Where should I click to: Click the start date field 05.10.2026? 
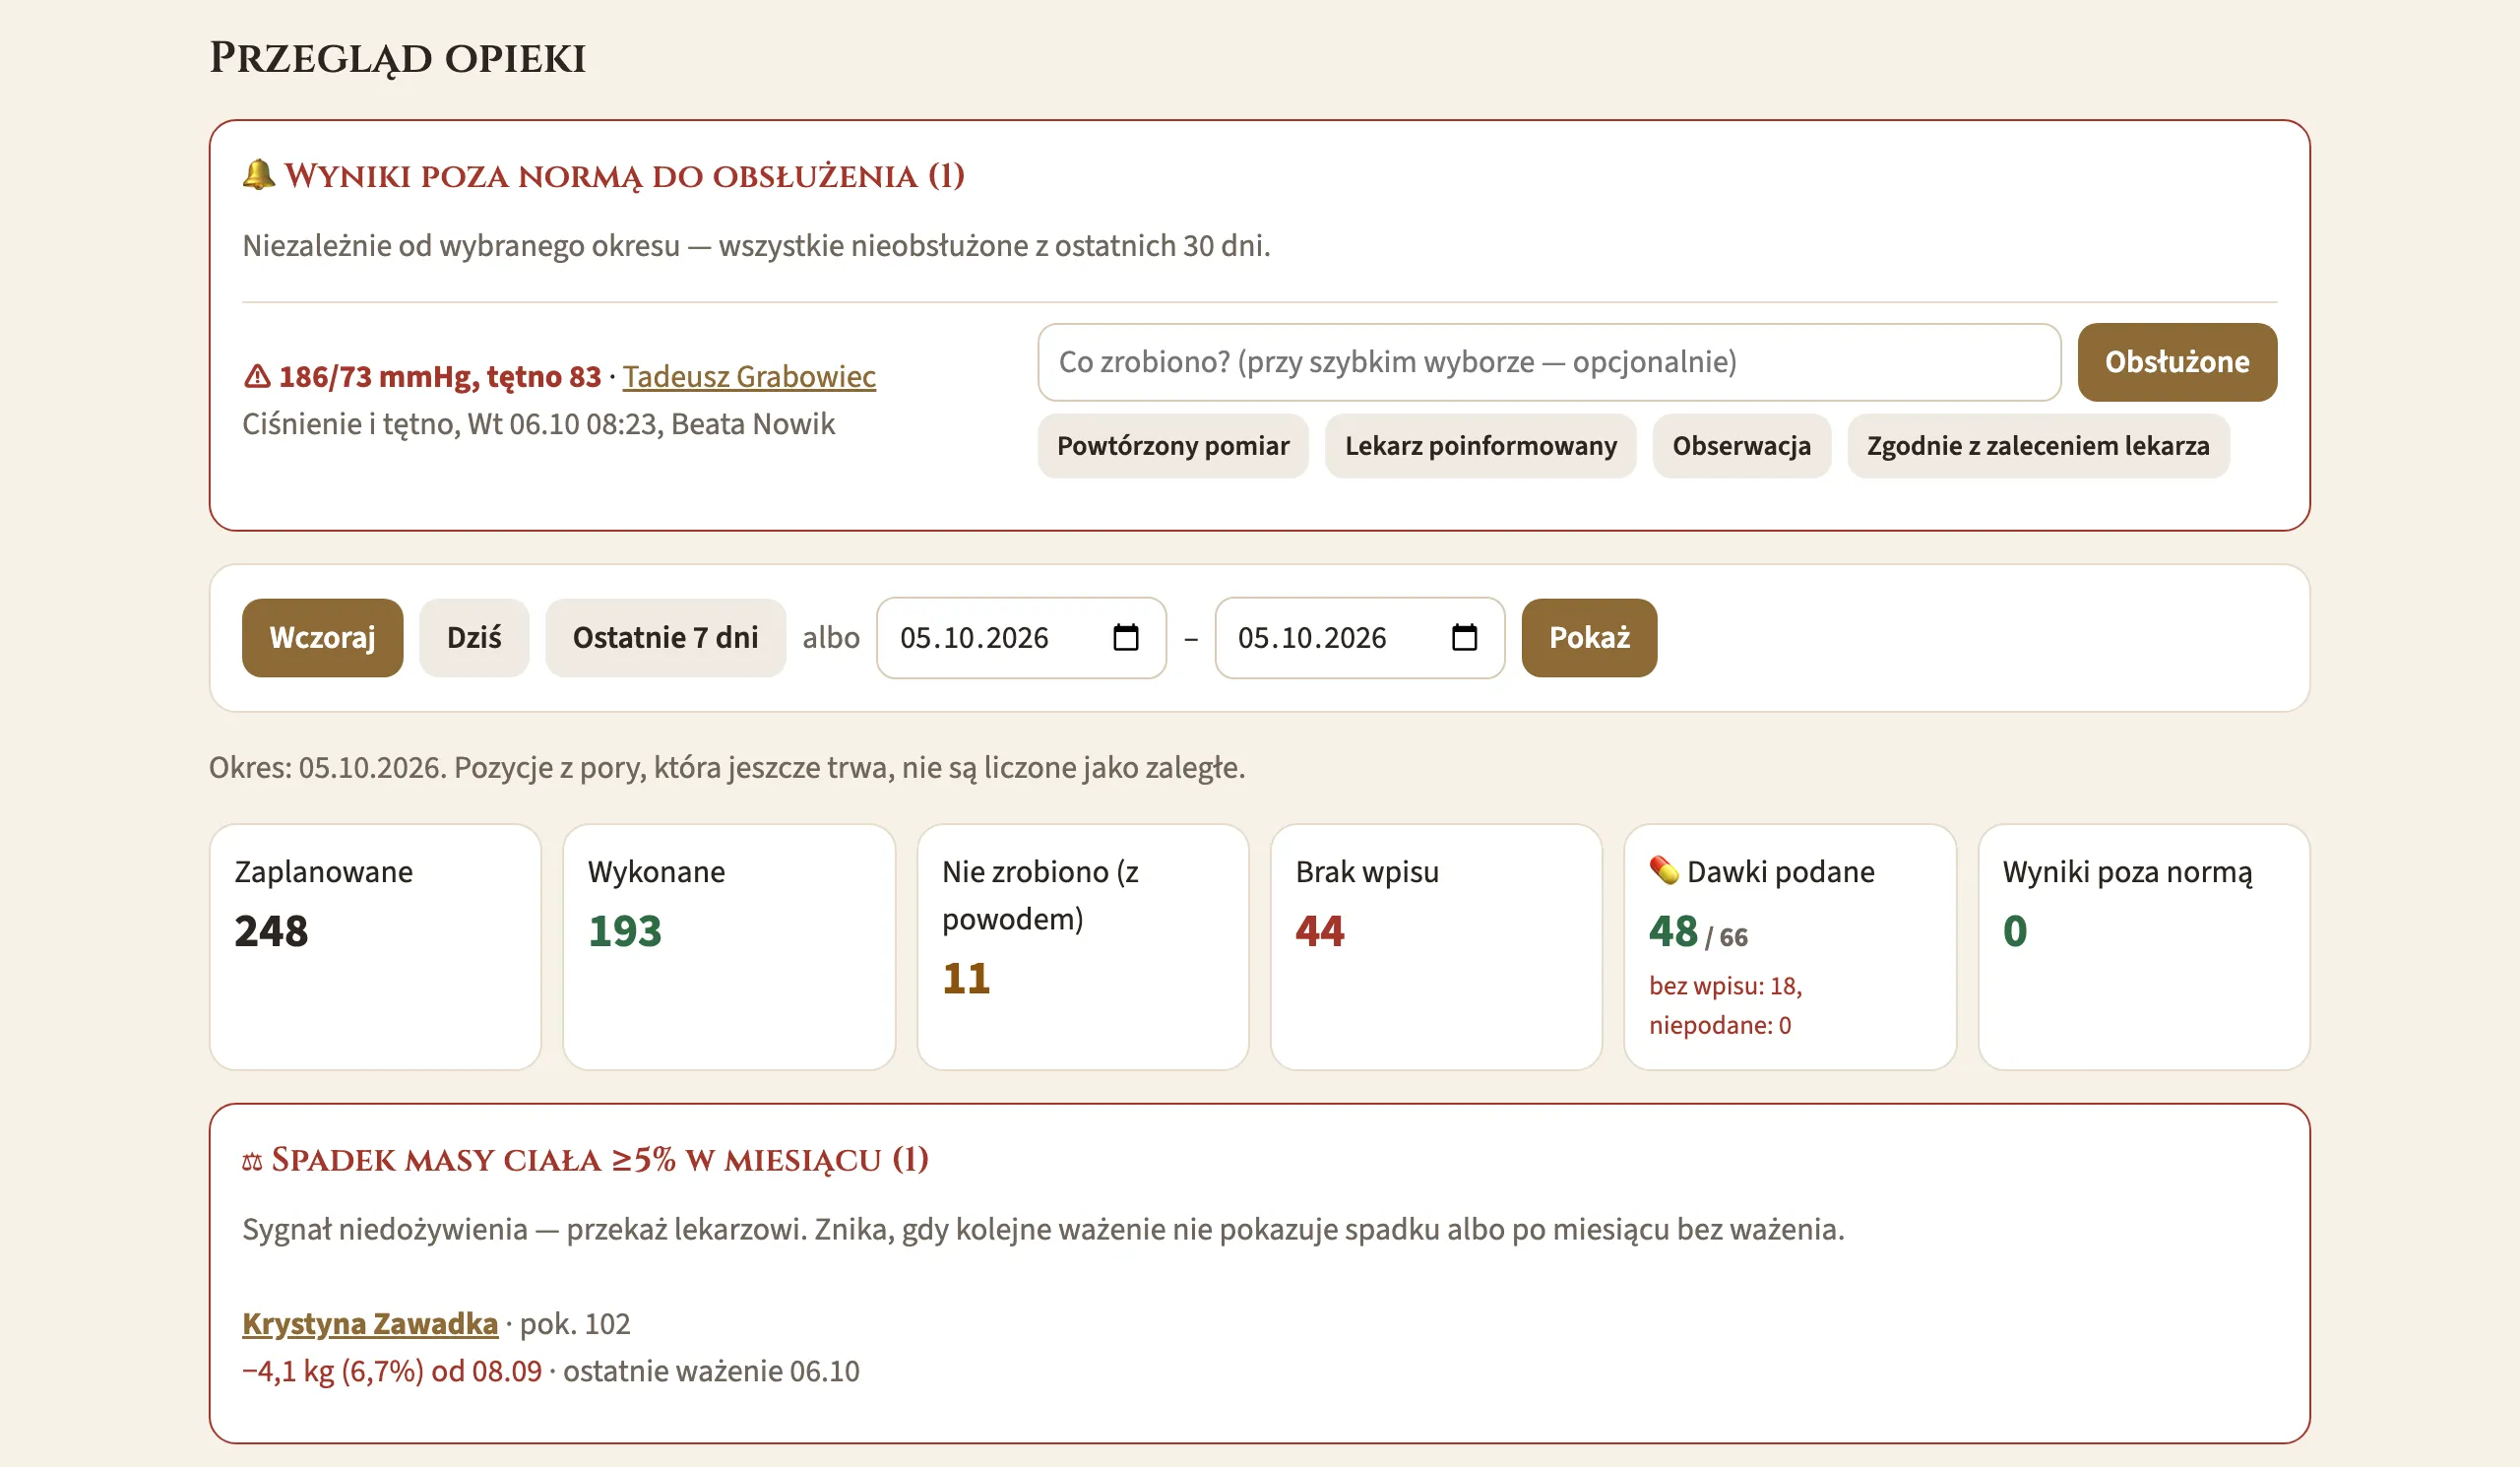1021,638
